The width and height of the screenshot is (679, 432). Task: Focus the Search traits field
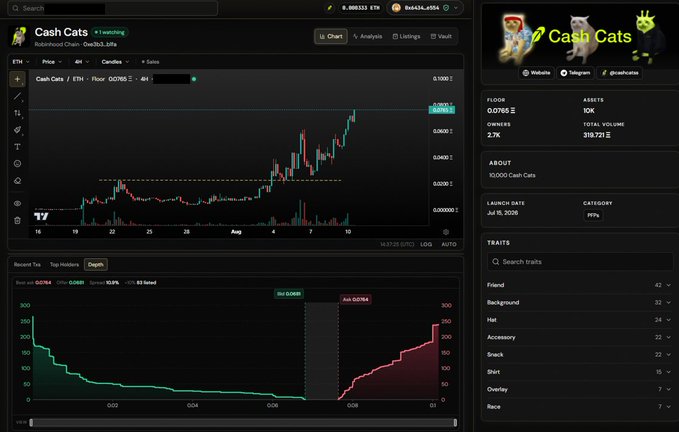tap(580, 262)
